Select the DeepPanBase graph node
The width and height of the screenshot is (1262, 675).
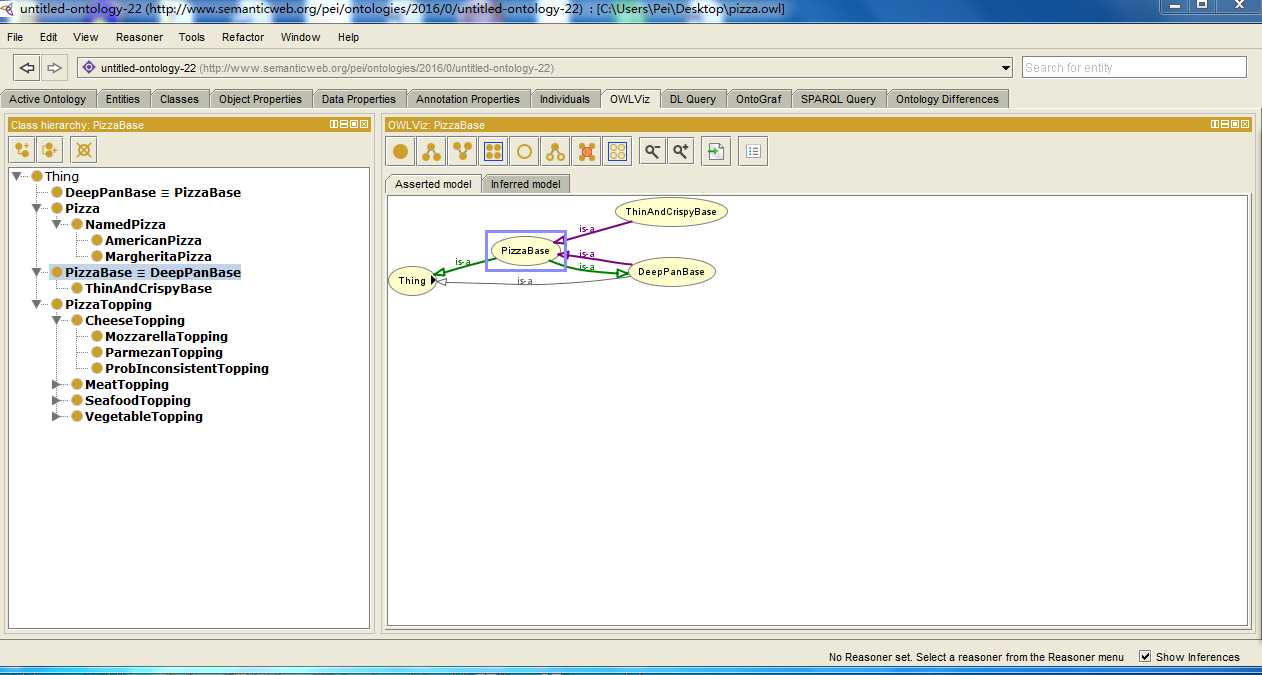(672, 271)
